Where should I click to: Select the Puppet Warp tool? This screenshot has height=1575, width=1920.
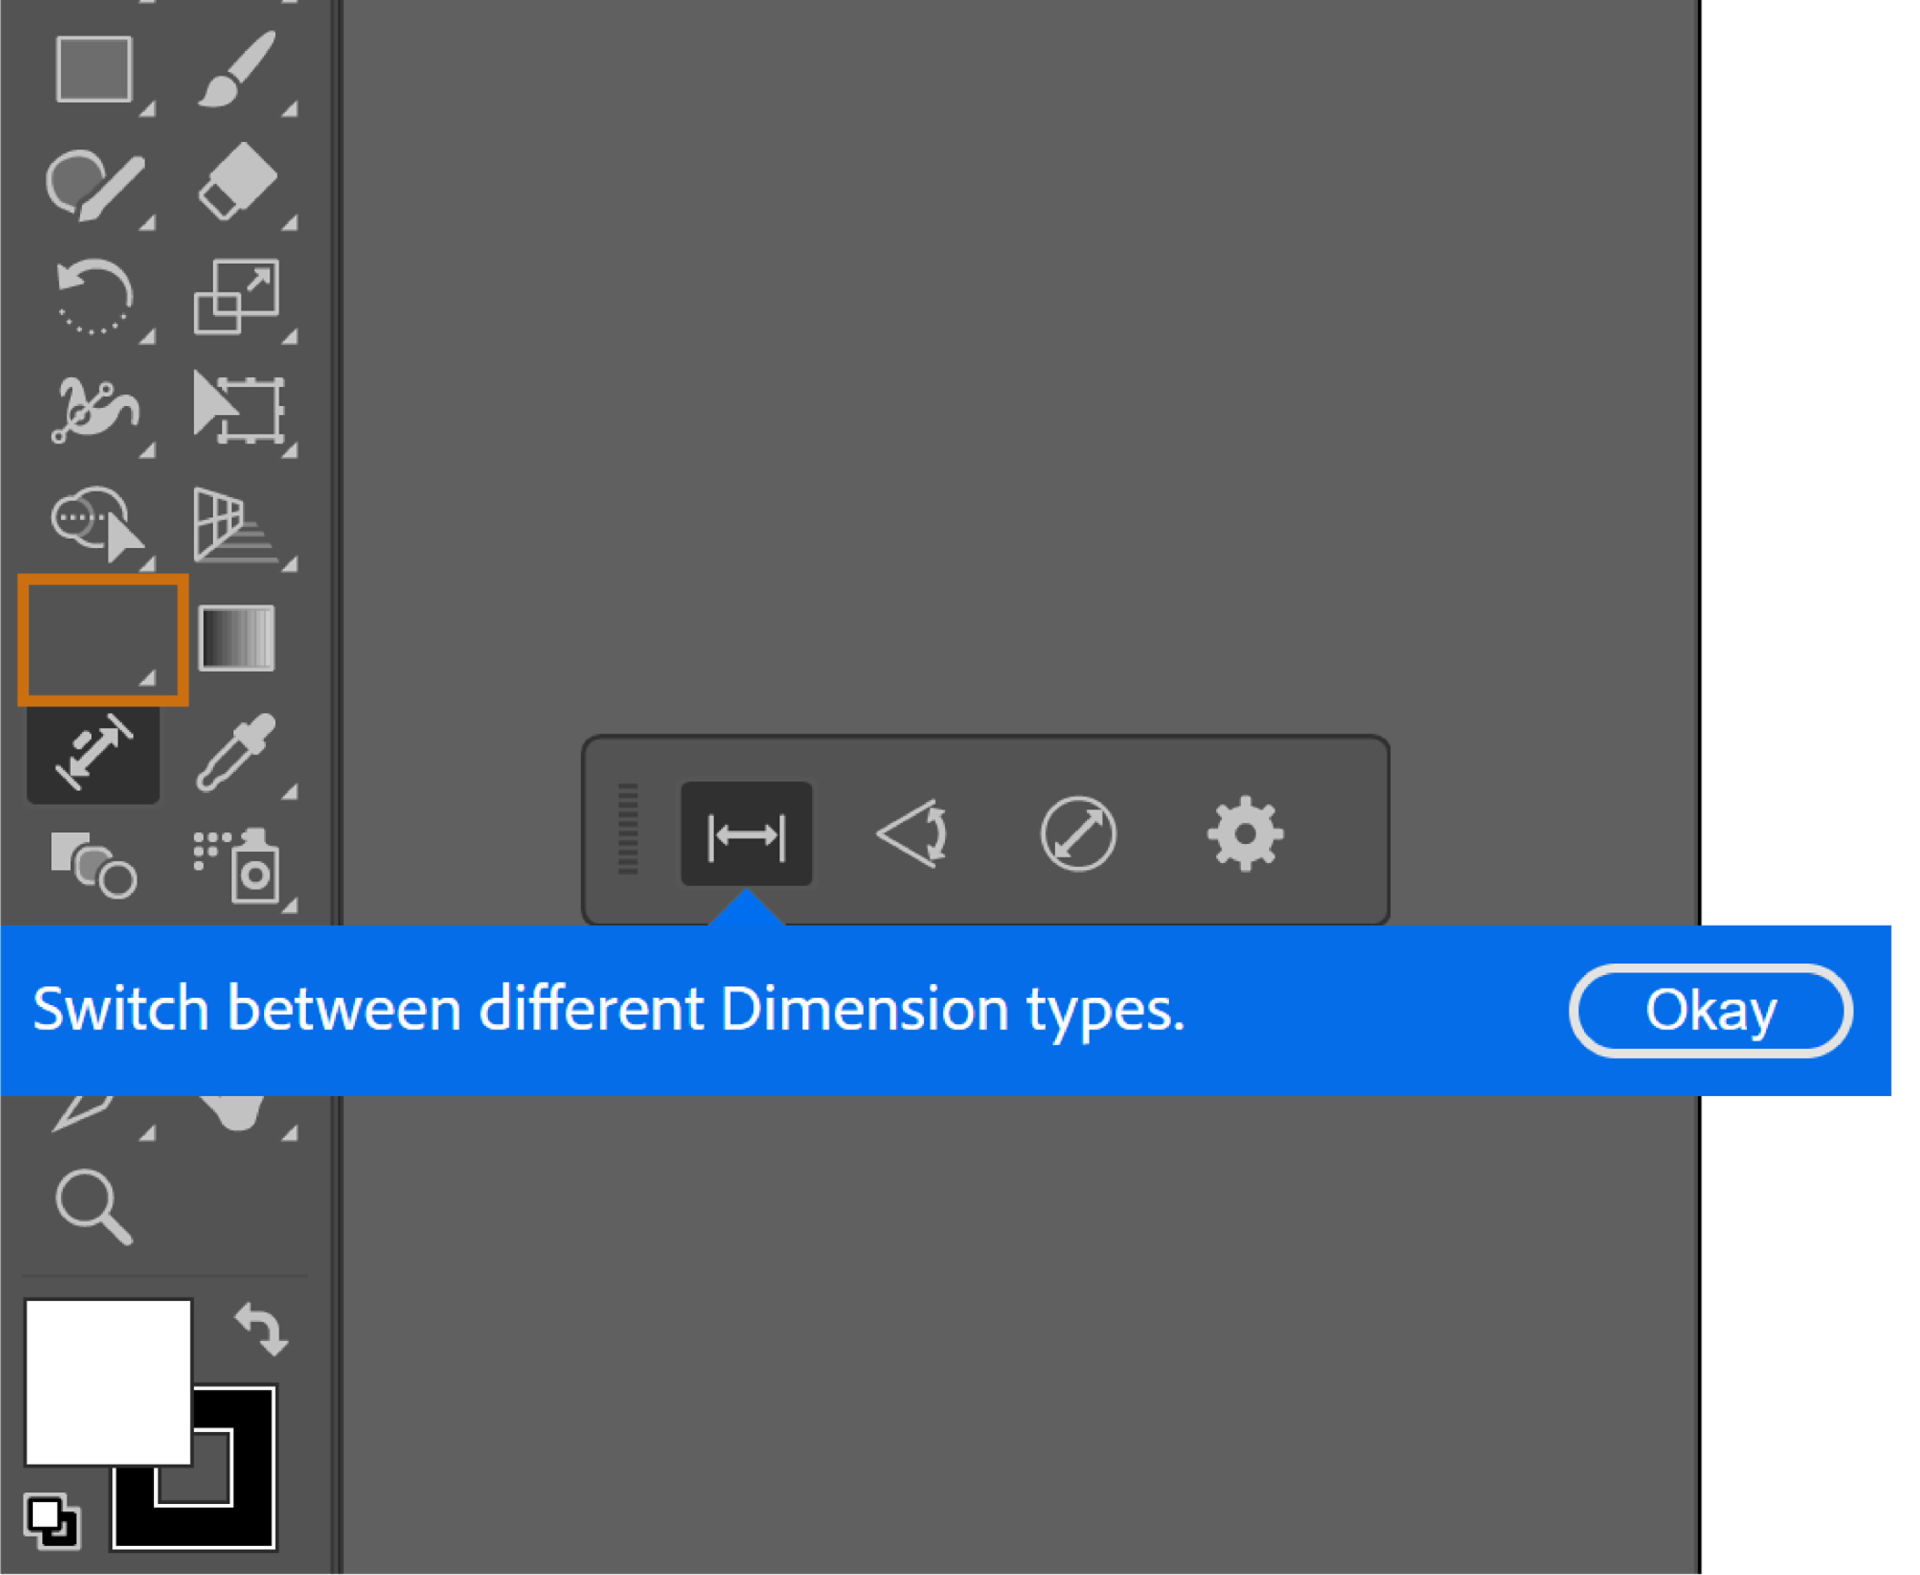[x=94, y=410]
